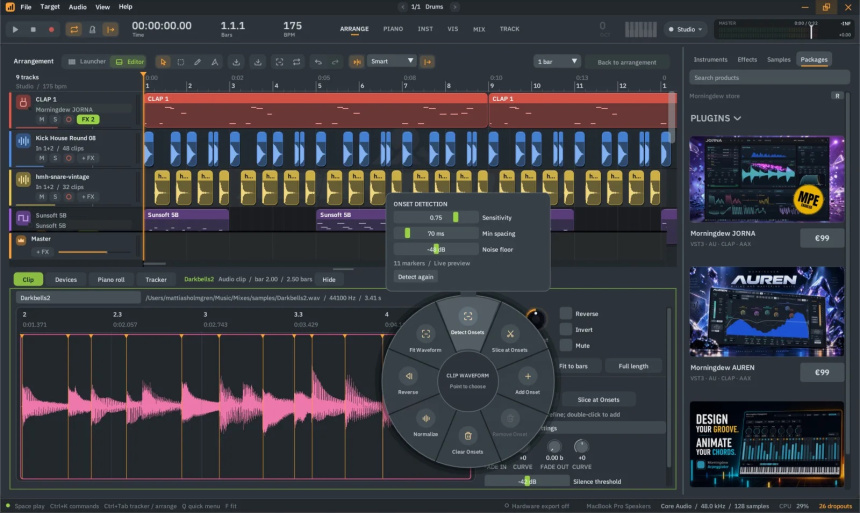Image resolution: width=860 pixels, height=513 pixels.
Task: Toggle the loop playback button in transport
Action: tap(74, 30)
